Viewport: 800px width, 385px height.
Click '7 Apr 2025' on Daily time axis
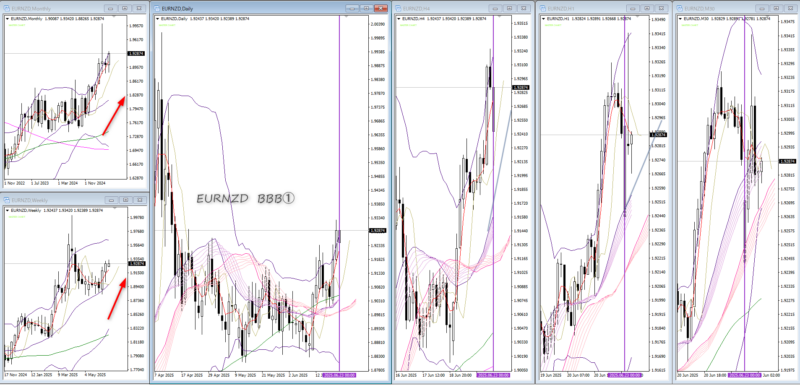165,375
